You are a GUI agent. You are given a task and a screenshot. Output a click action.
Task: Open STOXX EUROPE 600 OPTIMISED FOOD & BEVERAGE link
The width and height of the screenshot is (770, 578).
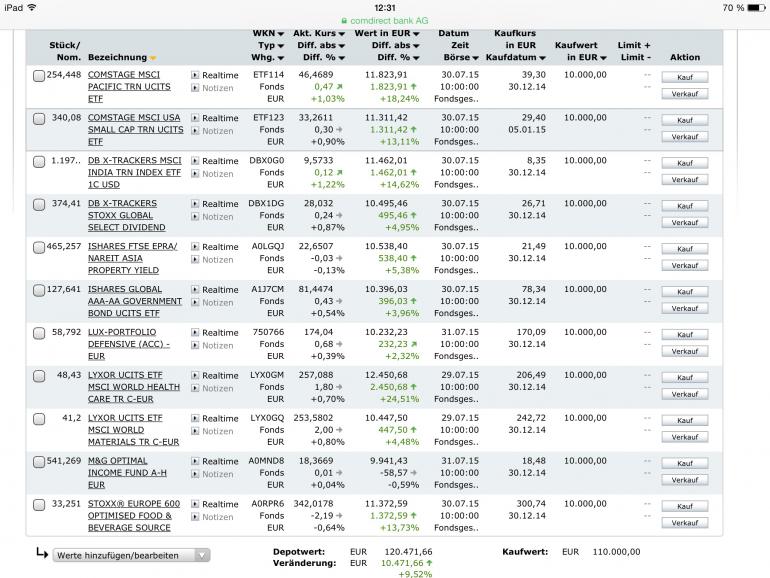click(134, 516)
